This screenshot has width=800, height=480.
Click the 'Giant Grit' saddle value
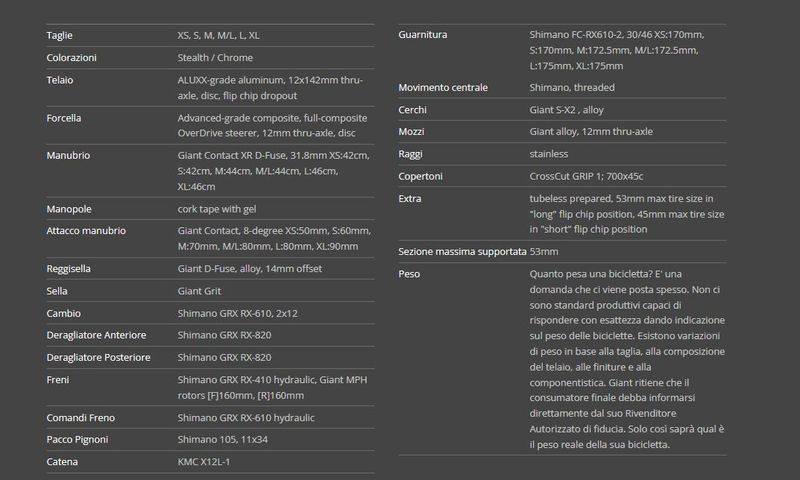tap(199, 291)
